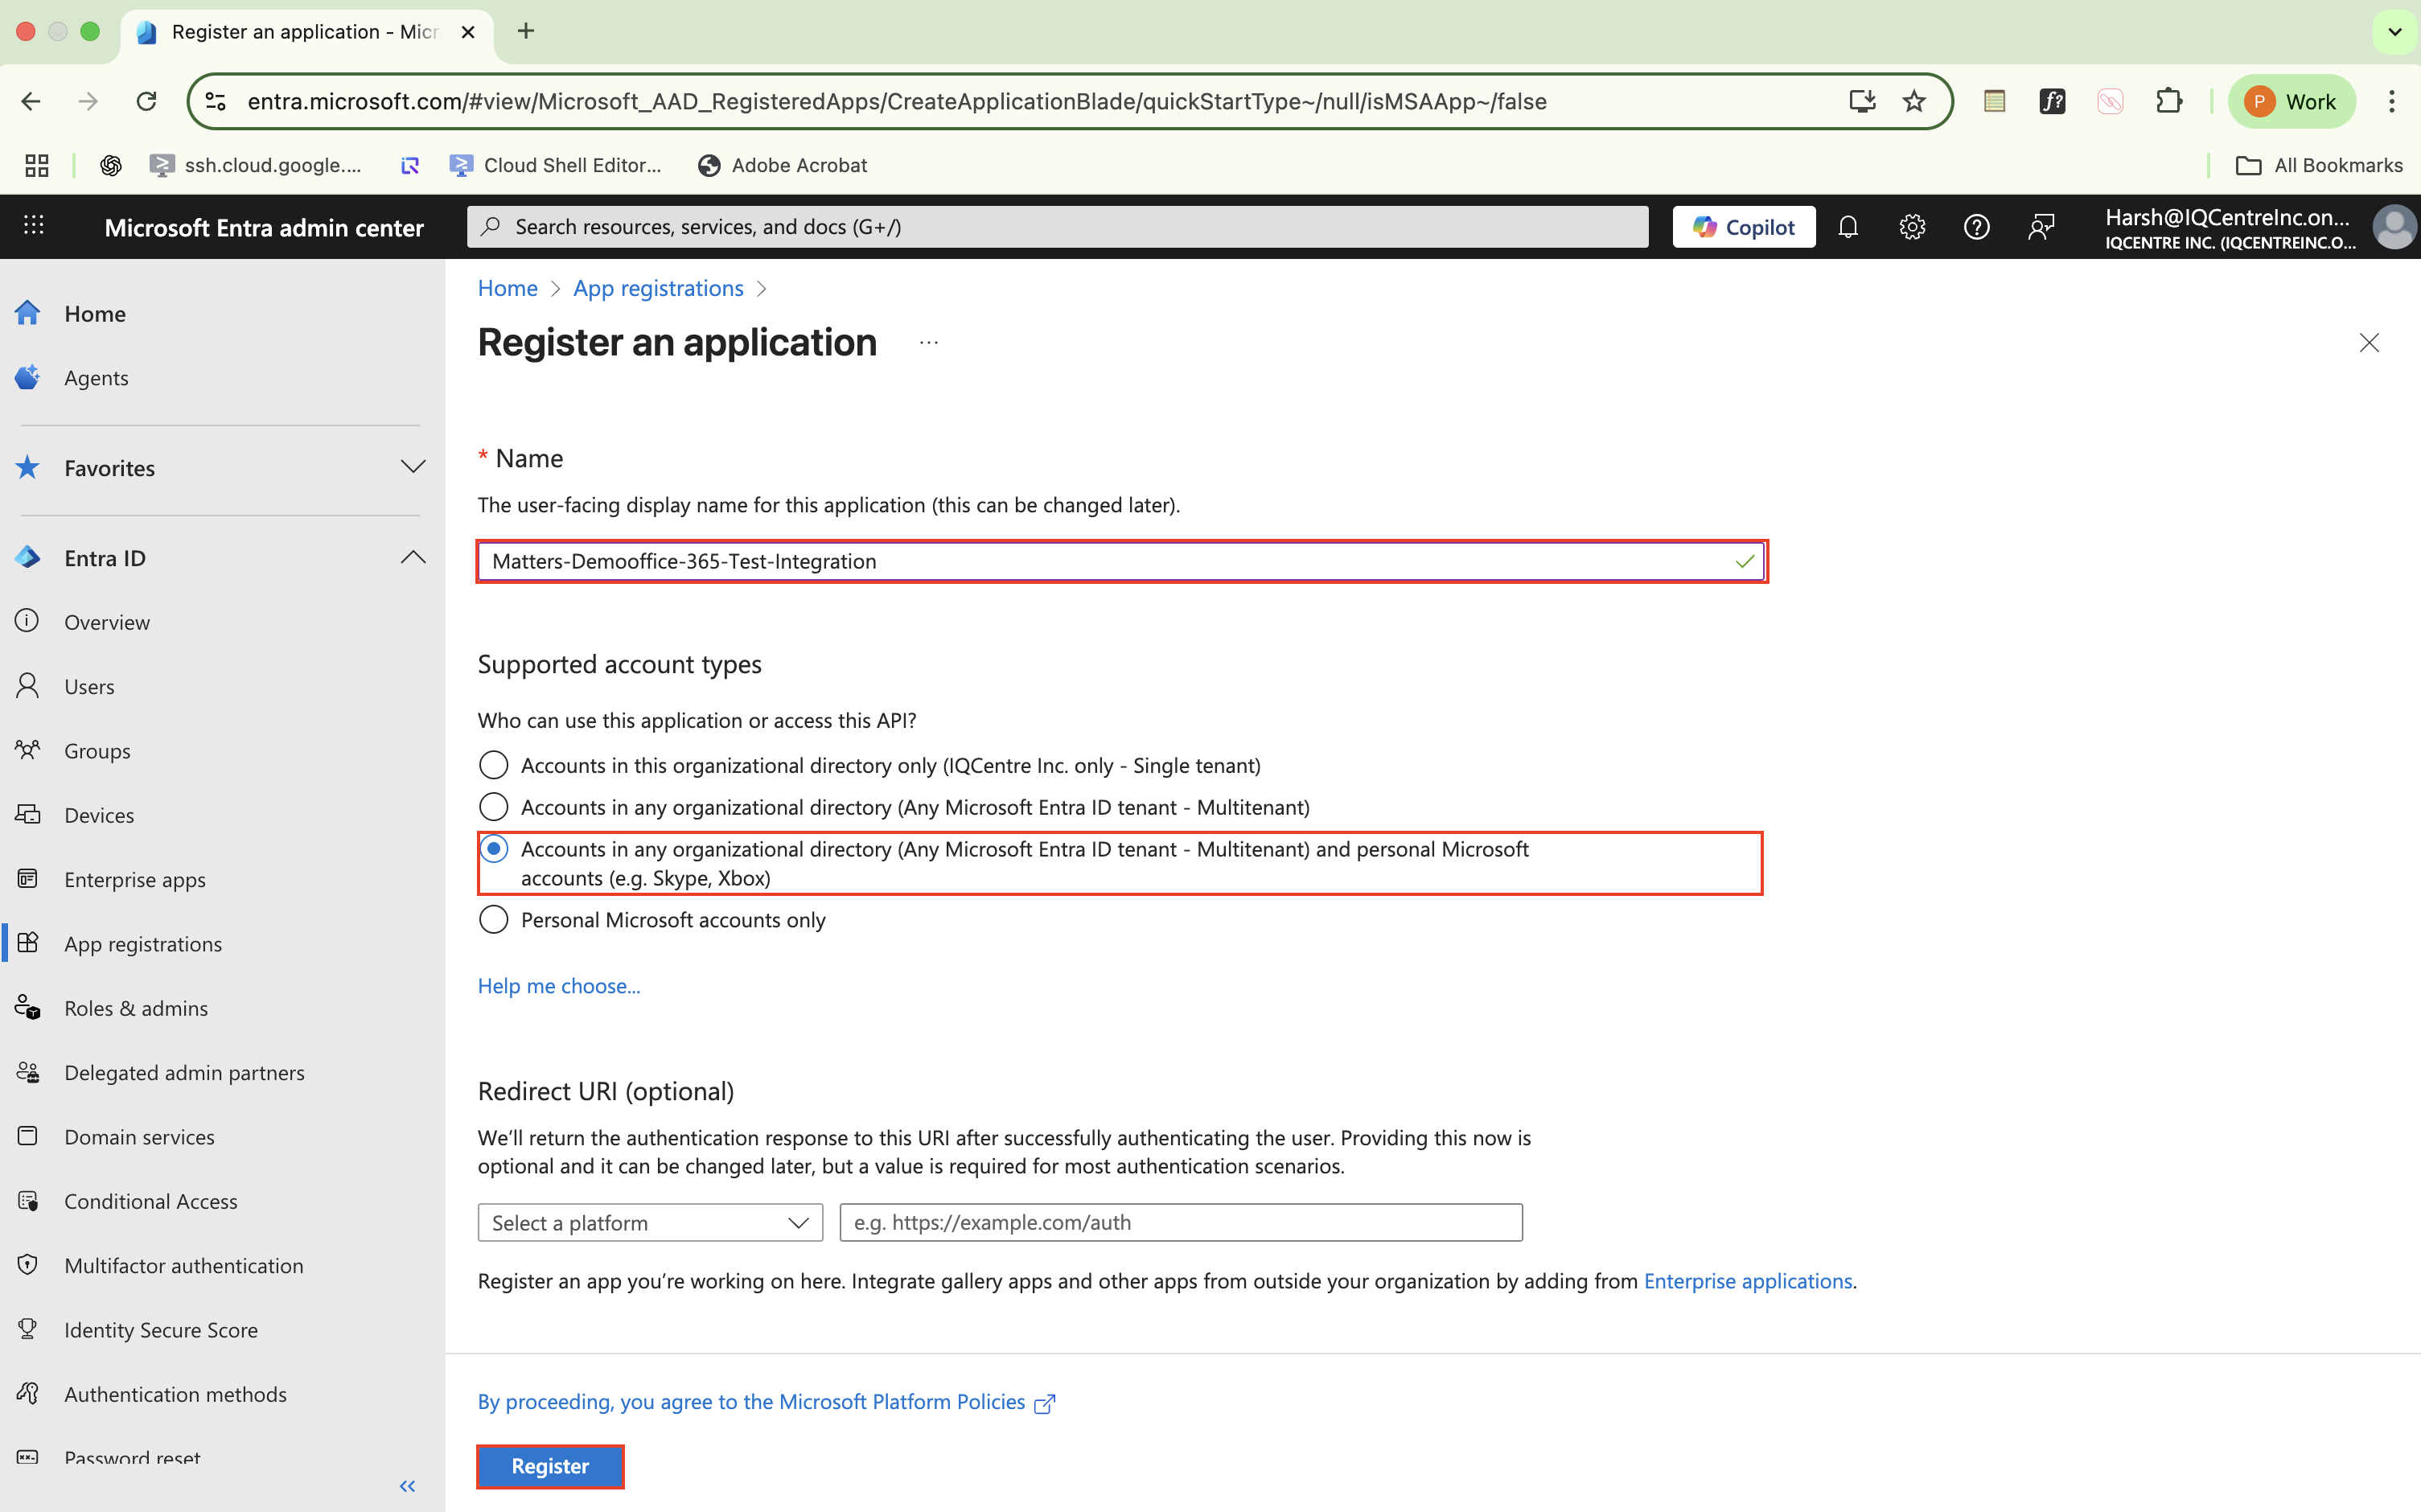Open Authentication methods
The width and height of the screenshot is (2421, 1512).
point(175,1394)
